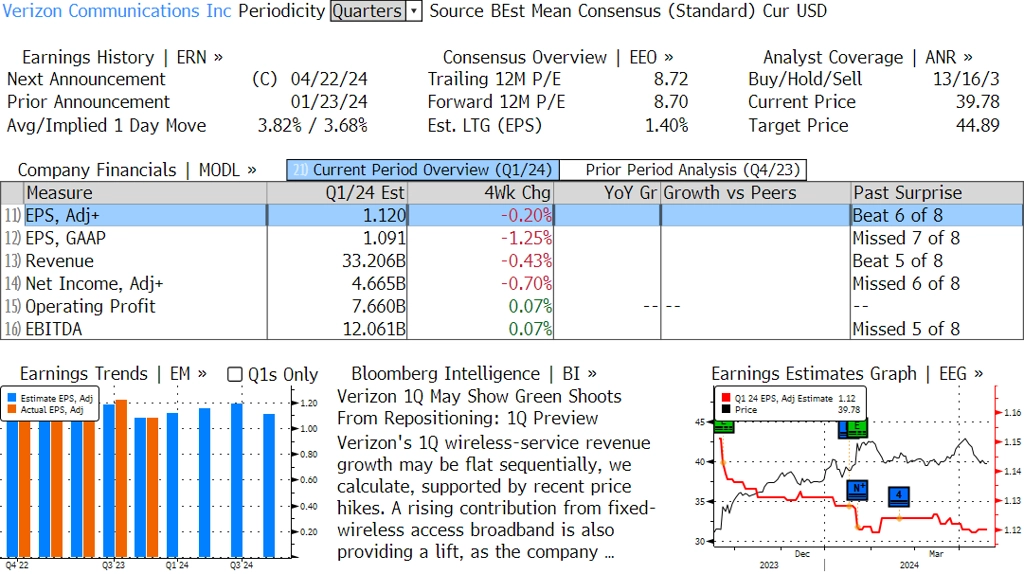This screenshot has height=574, width=1024.
Task: Click the 1.120 EPS Adj estimate value
Action: pos(384,215)
